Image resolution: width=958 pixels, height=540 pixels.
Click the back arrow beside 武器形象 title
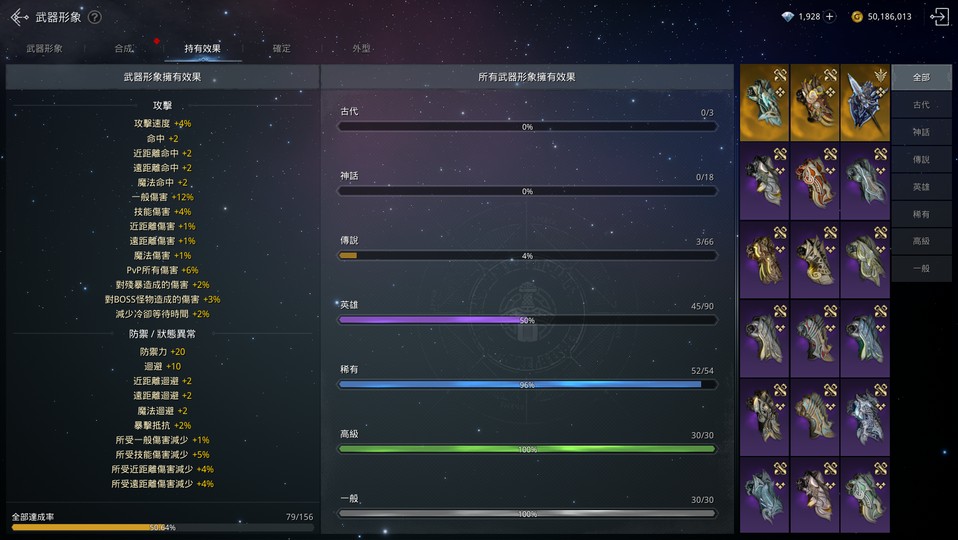(18, 17)
